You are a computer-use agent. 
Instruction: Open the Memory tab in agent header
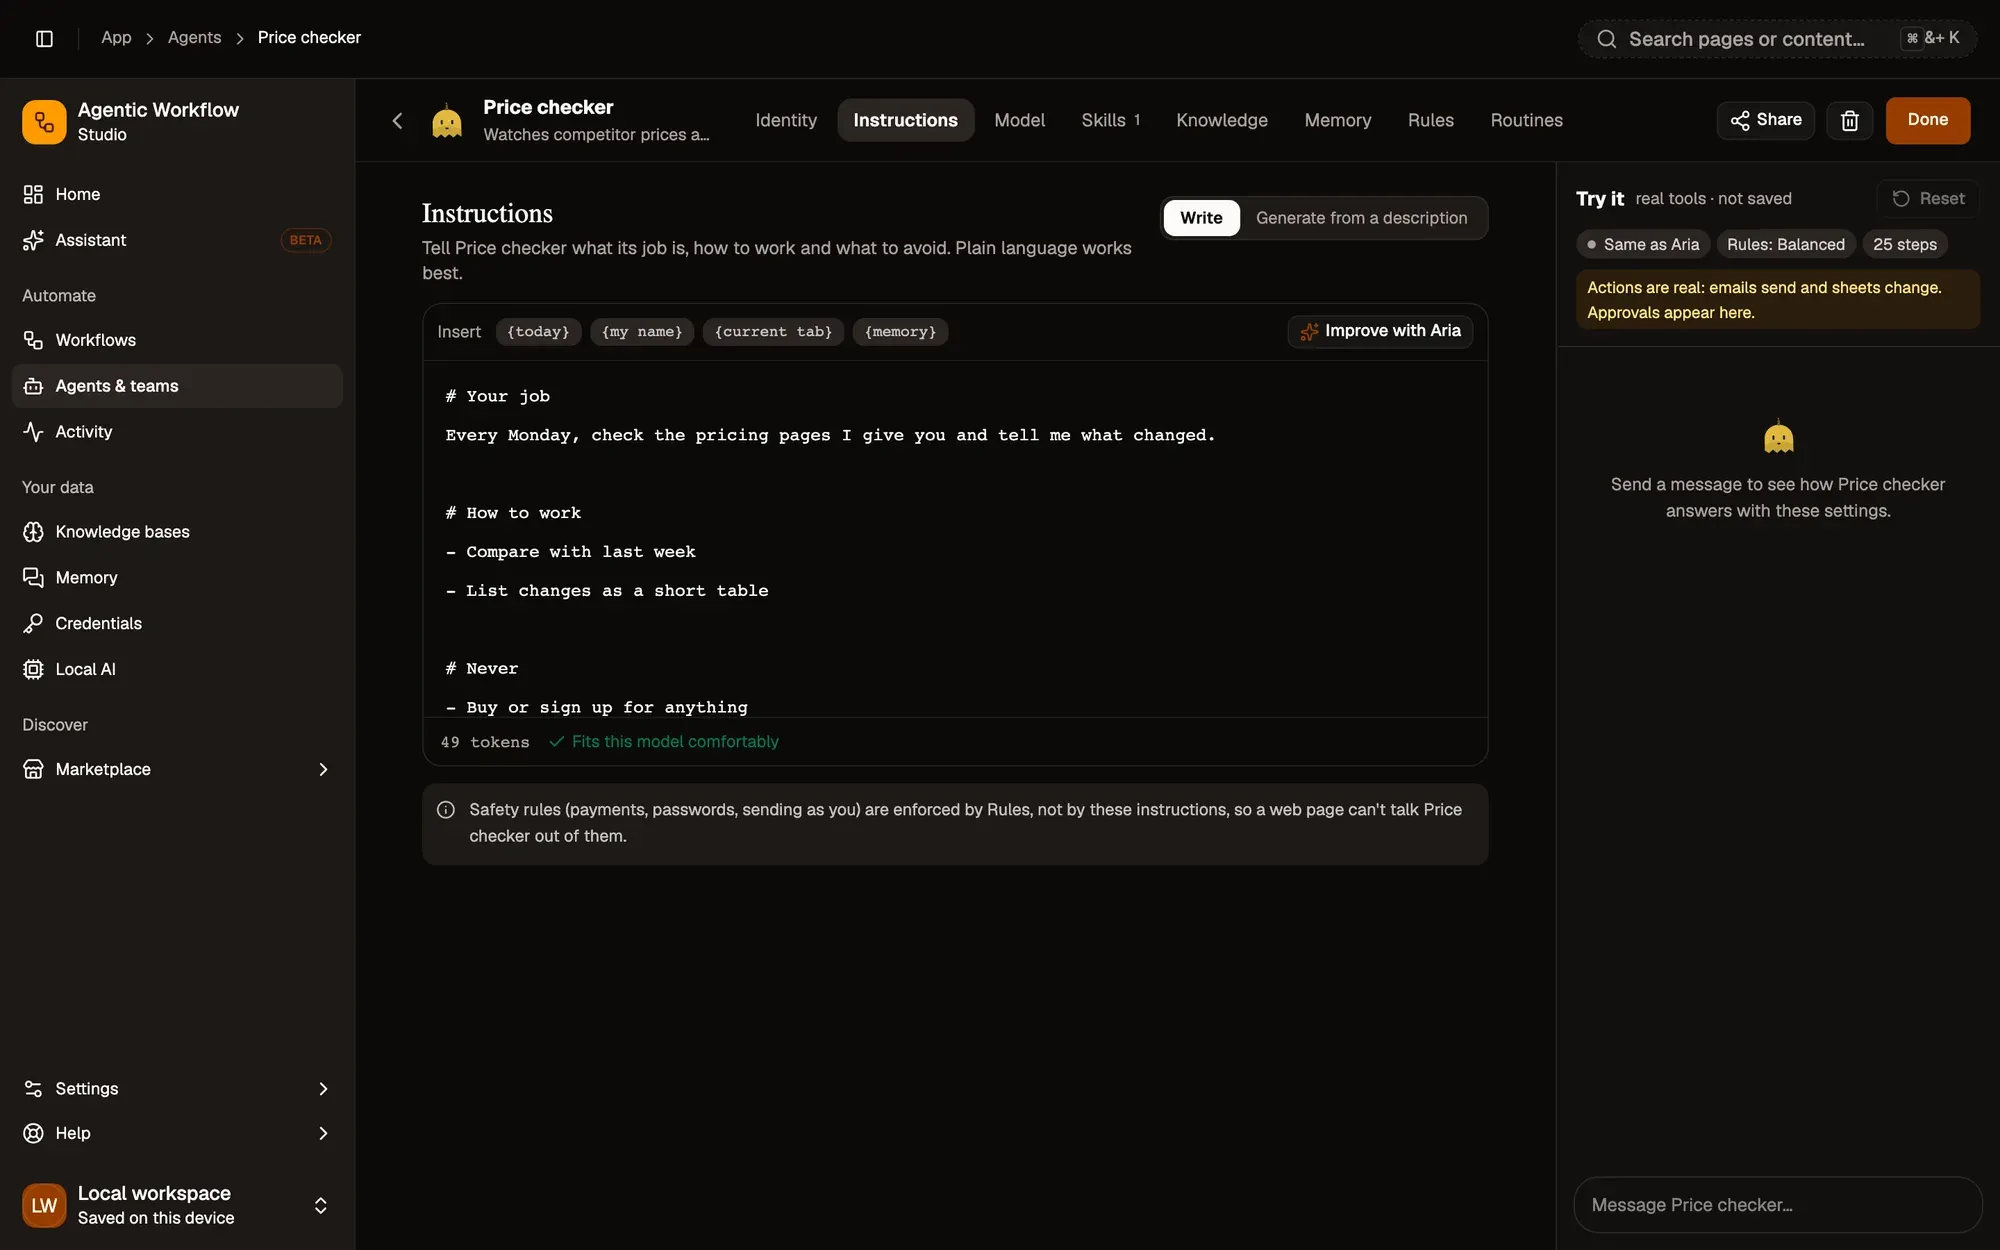[1338, 121]
